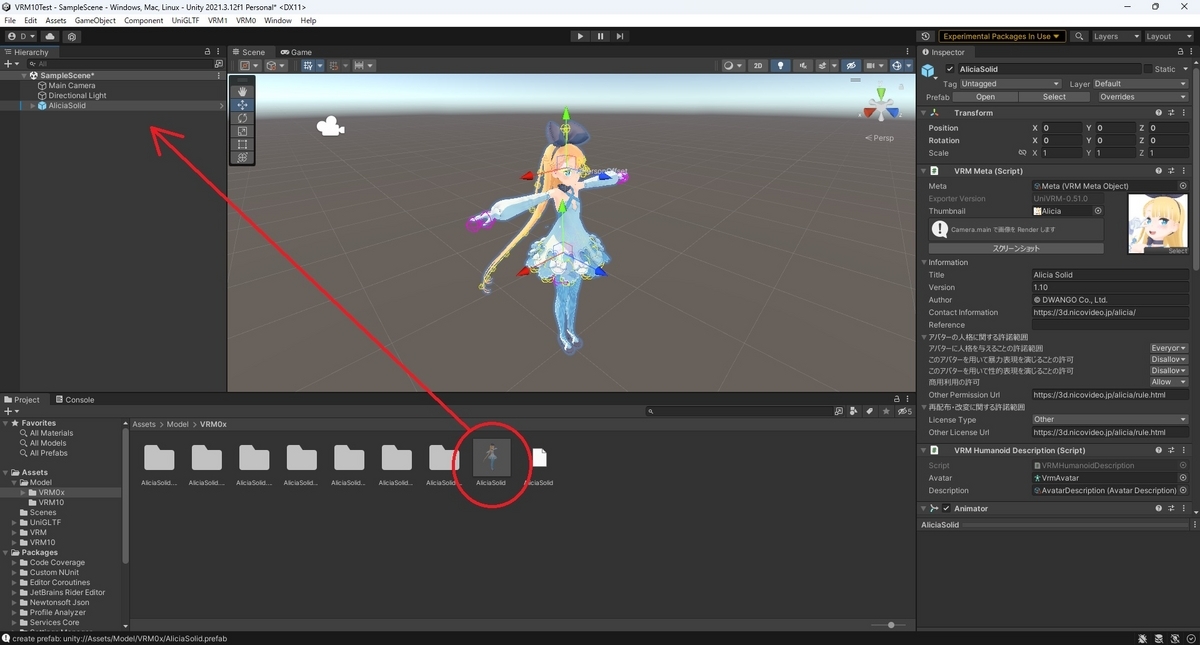This screenshot has height=645, width=1200.
Task: Open the UniGLTF menu
Action: pos(185,20)
